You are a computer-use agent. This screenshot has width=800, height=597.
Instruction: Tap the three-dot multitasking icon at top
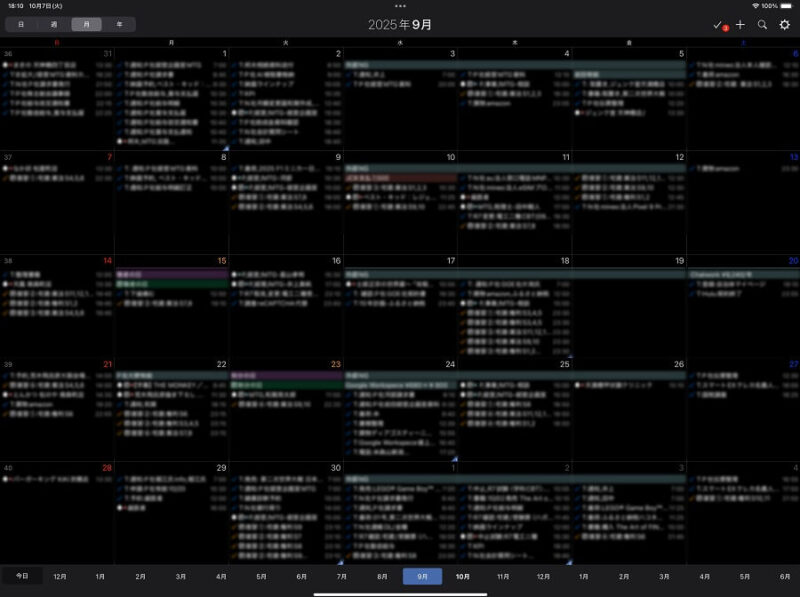point(400,5)
